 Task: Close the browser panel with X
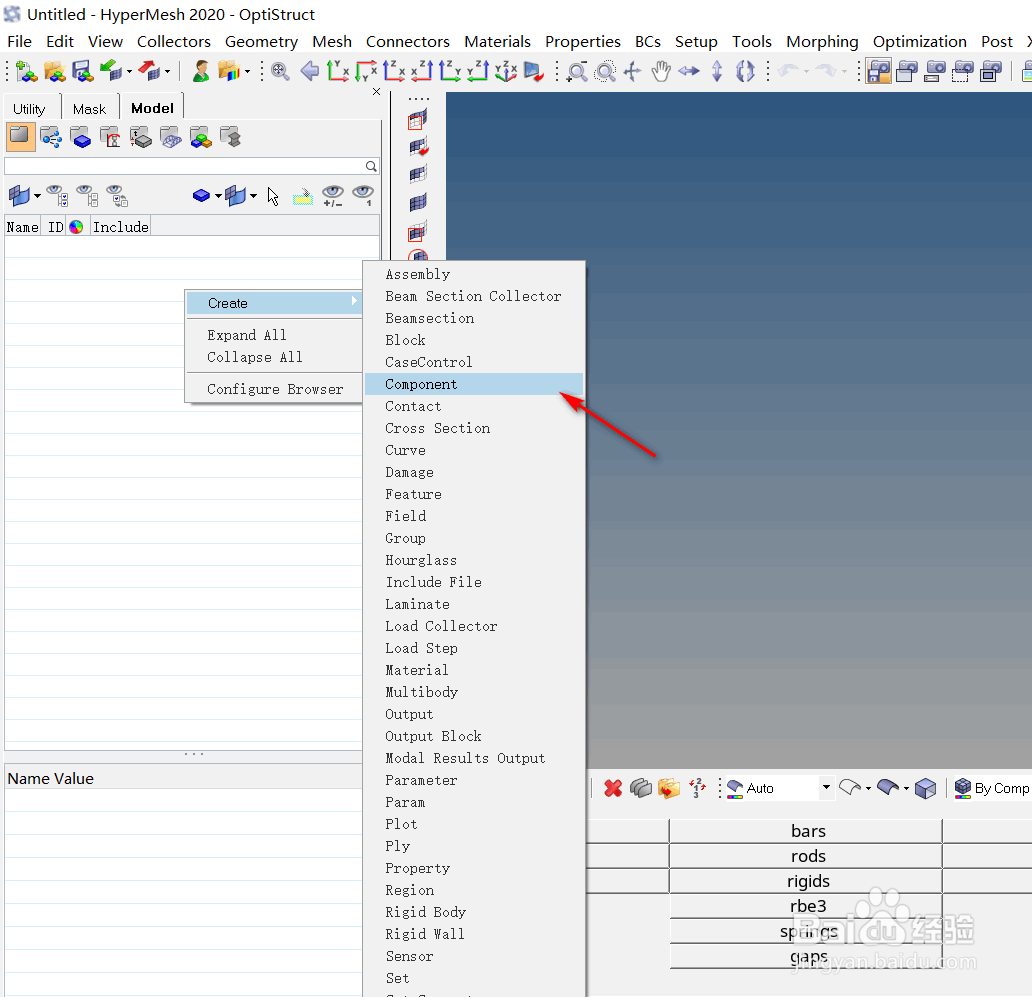click(x=376, y=91)
